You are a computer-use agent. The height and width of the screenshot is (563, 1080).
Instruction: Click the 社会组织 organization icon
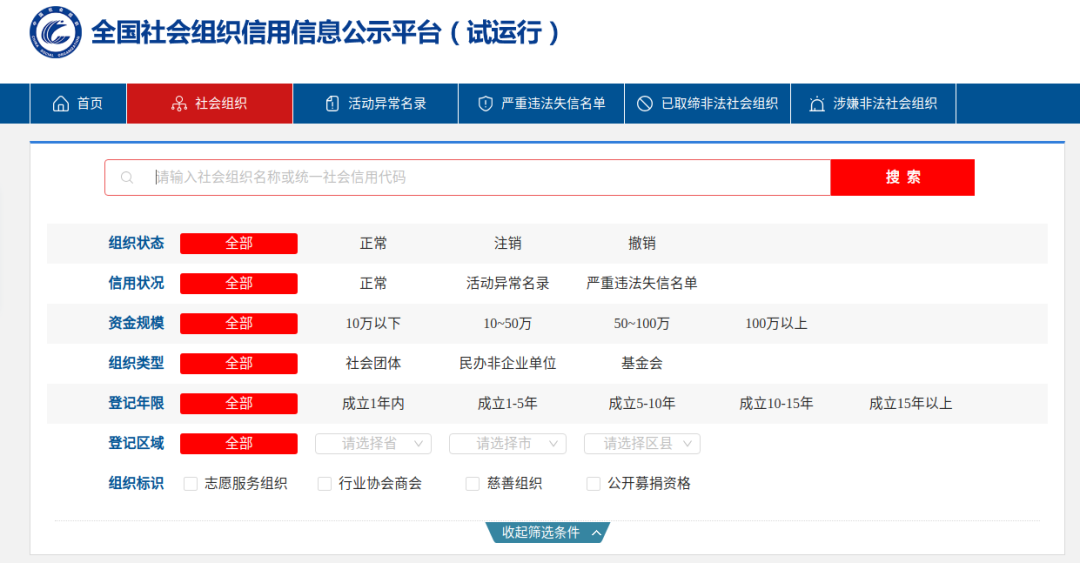(179, 103)
